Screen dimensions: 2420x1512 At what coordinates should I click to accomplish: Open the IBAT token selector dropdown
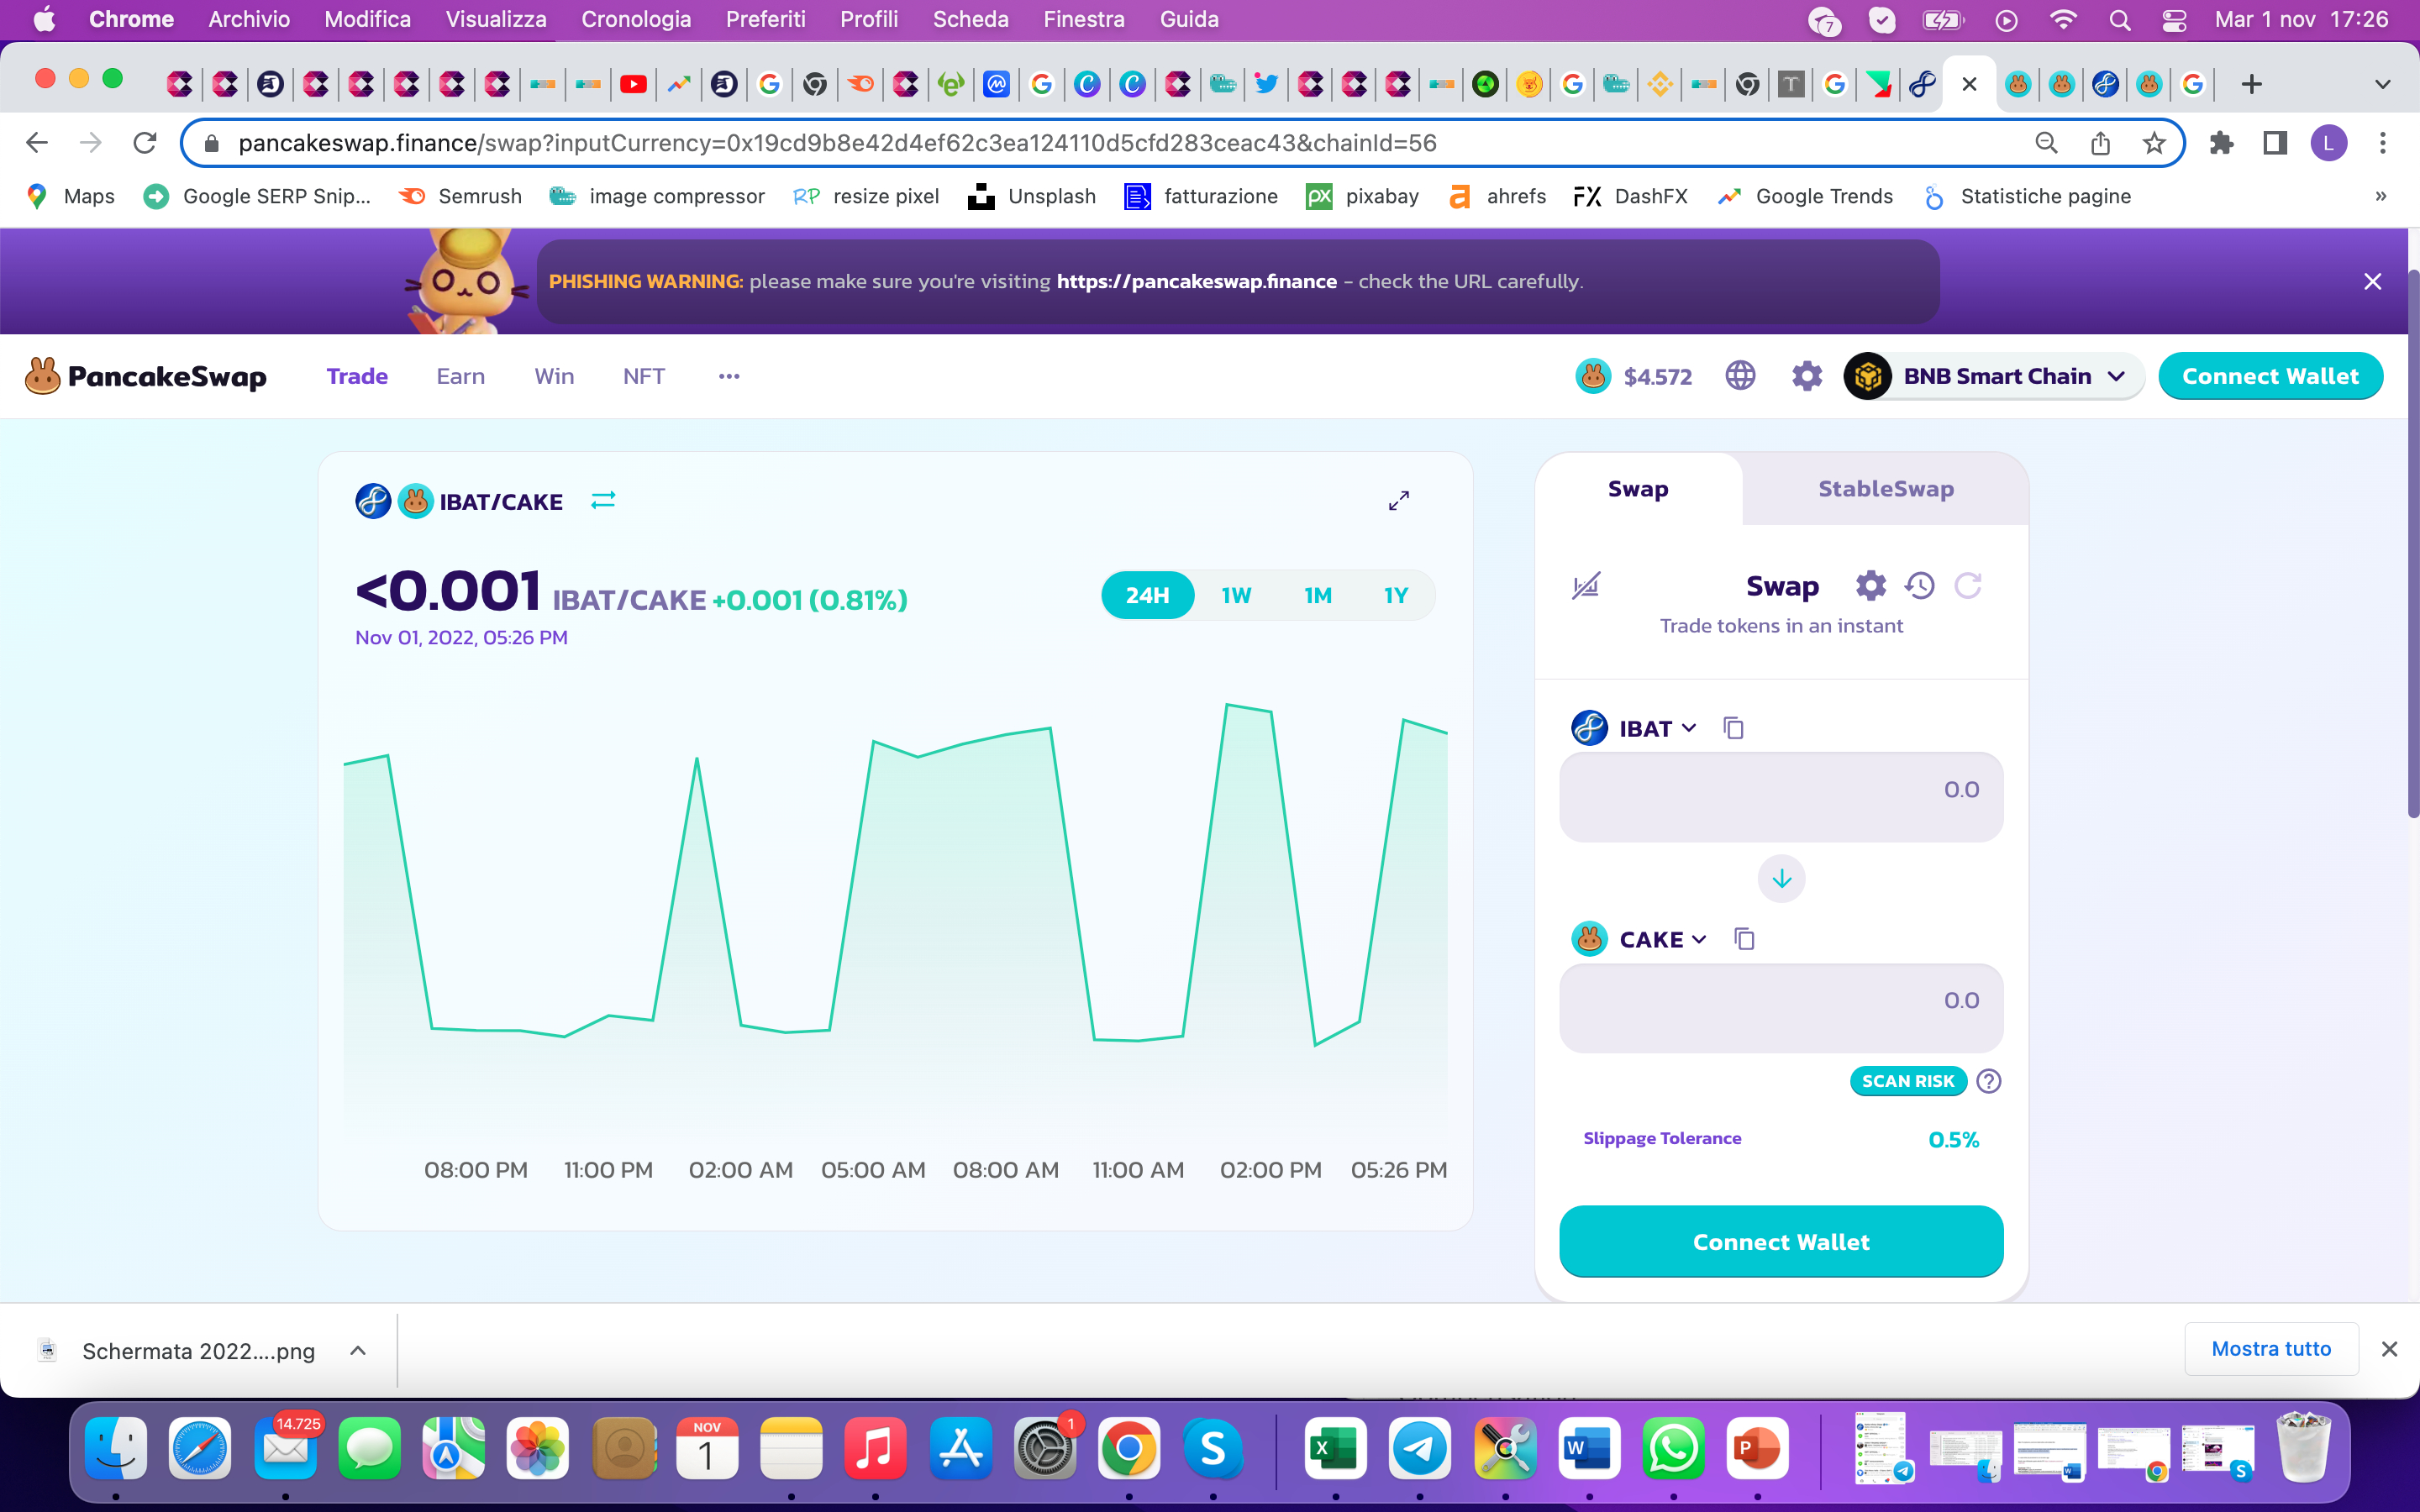[1635, 728]
